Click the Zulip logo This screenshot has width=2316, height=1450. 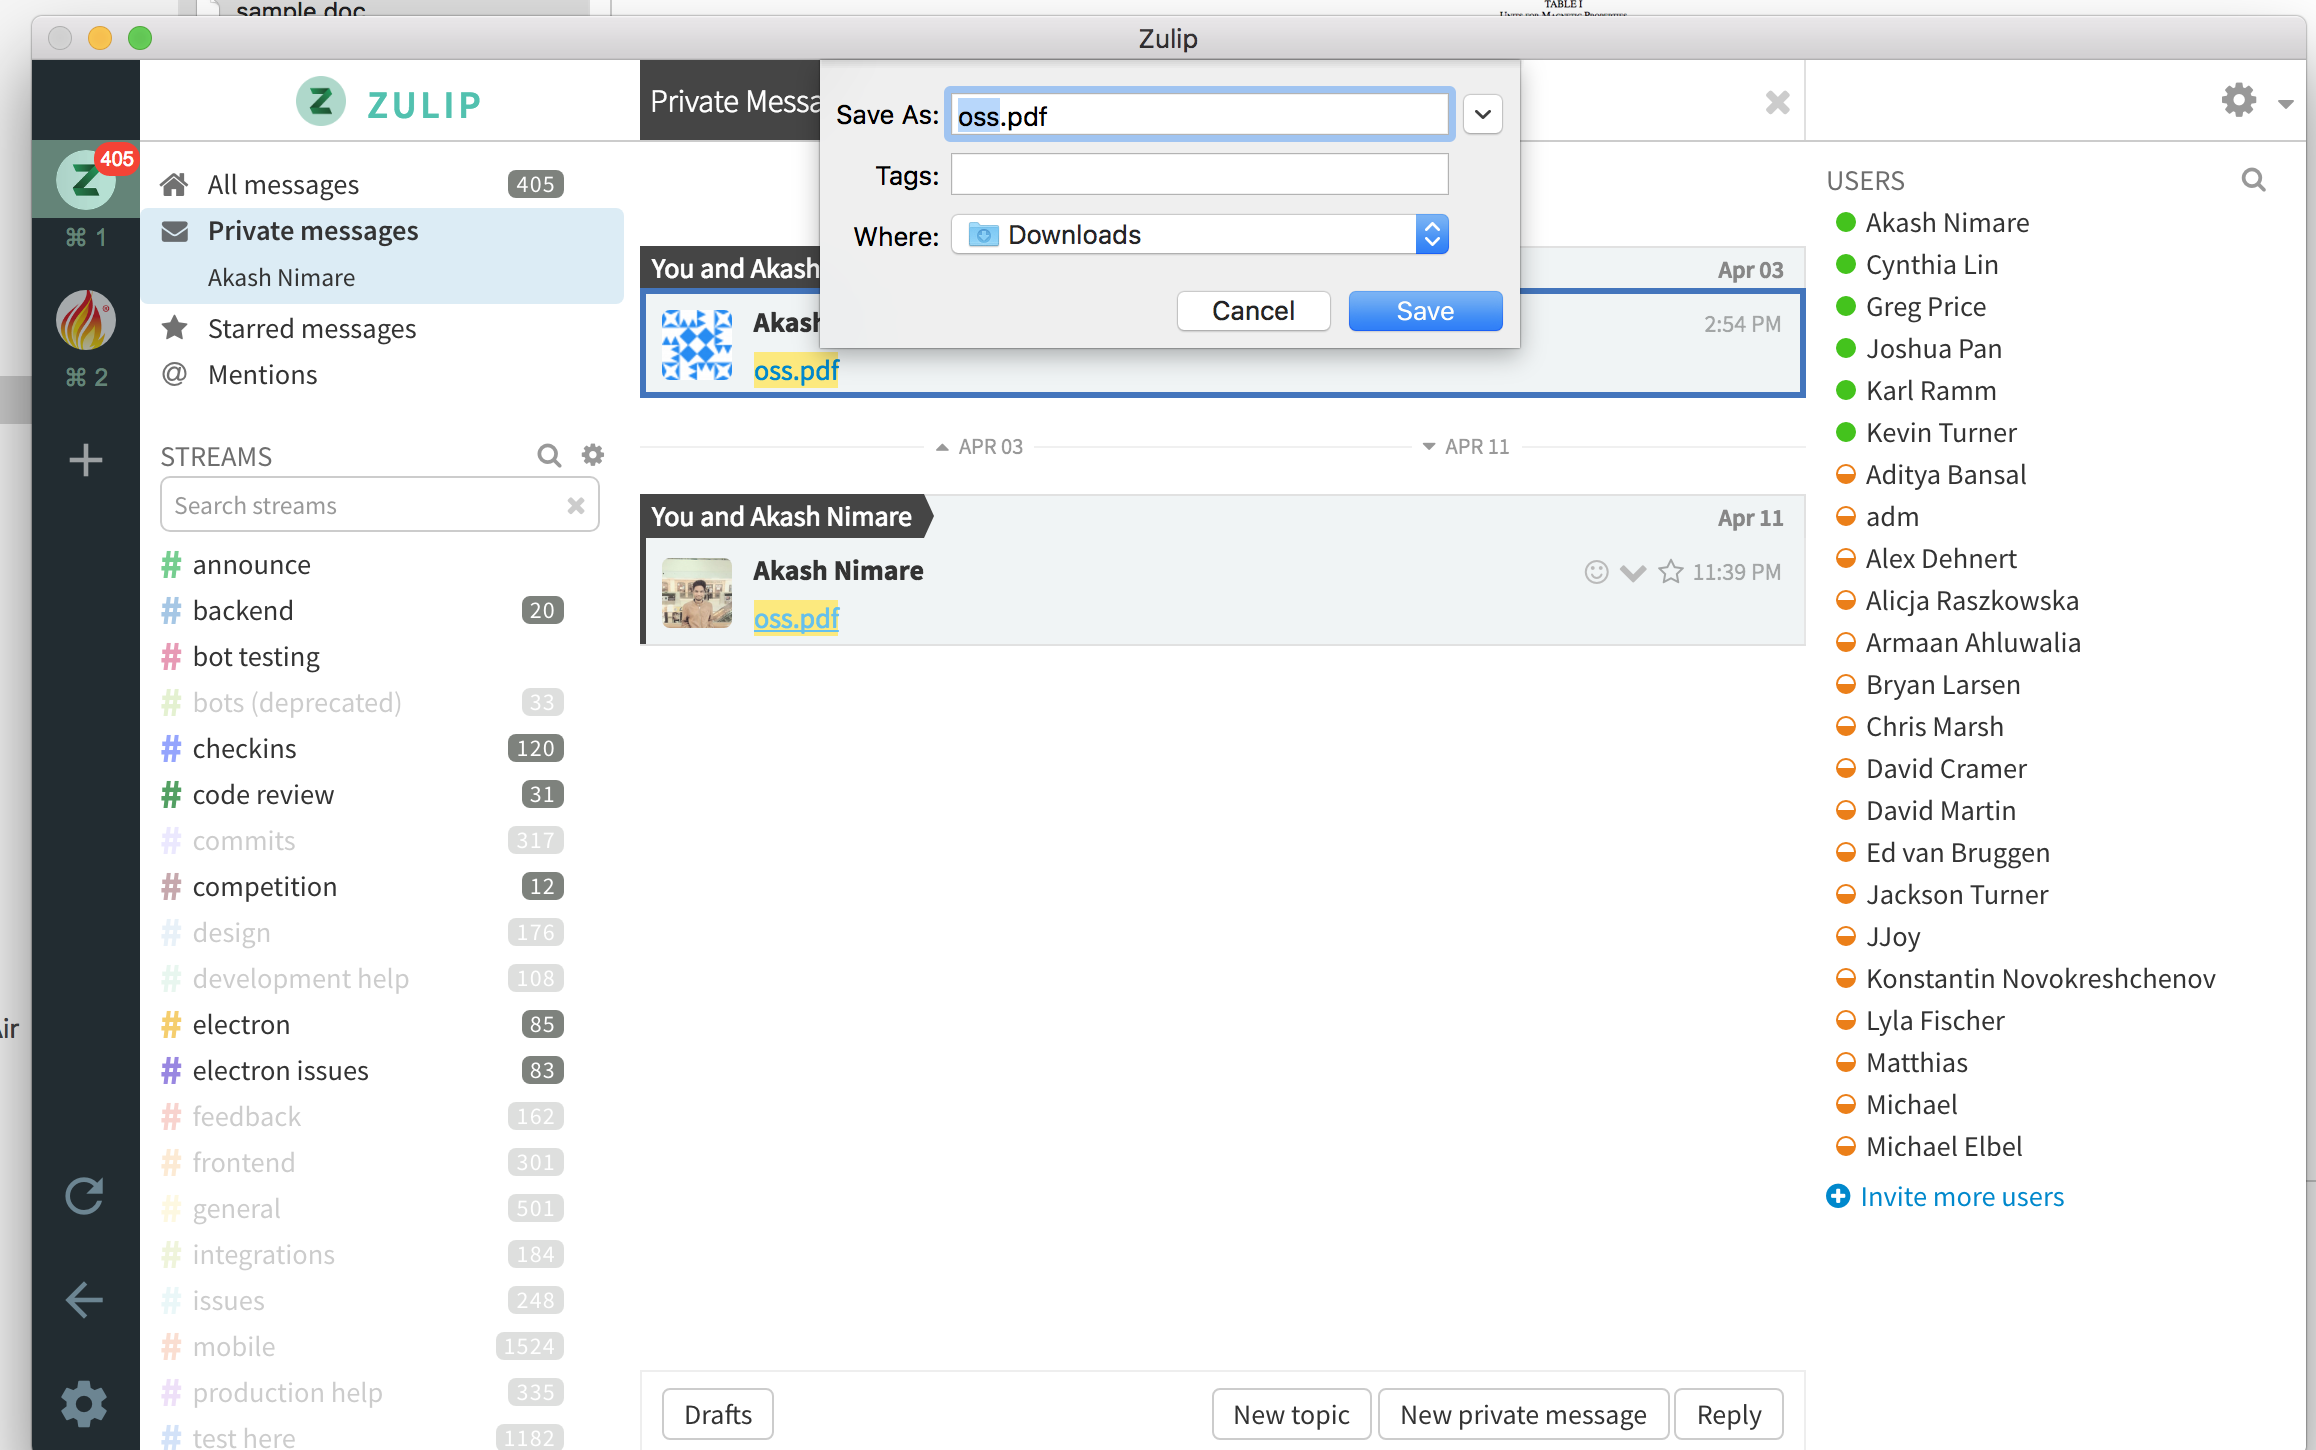tap(389, 103)
